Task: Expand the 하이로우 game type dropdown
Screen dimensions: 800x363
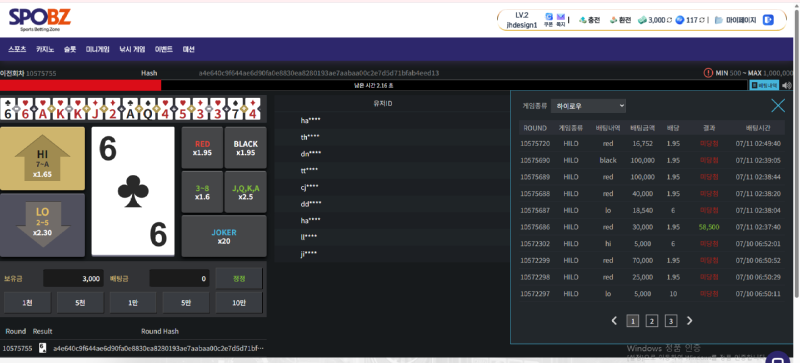Action: tap(588, 106)
